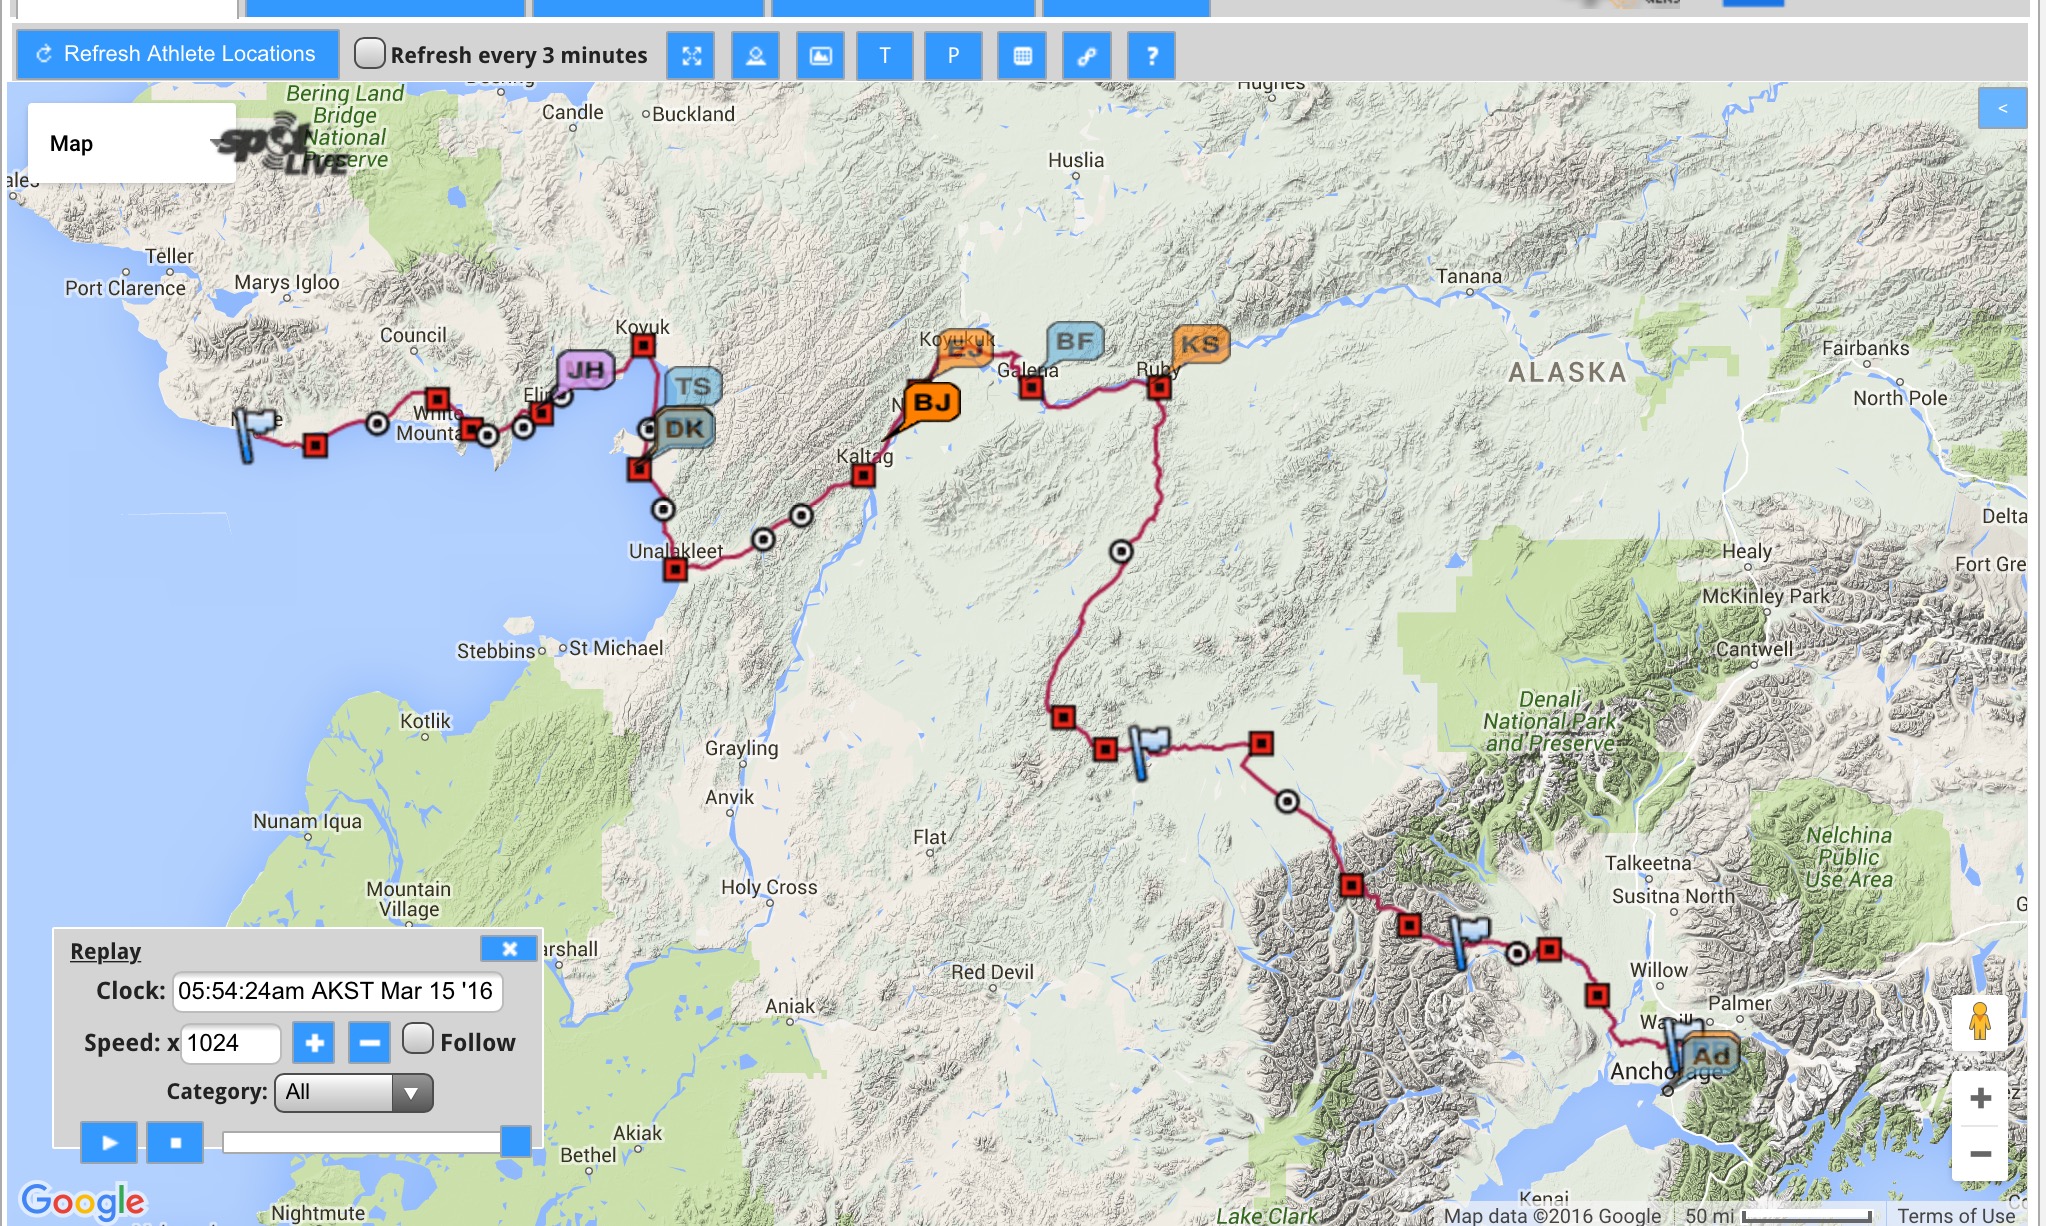Image resolution: width=2046 pixels, height=1226 pixels.
Task: Click Refresh Athlete Locations button
Action: click(x=177, y=54)
